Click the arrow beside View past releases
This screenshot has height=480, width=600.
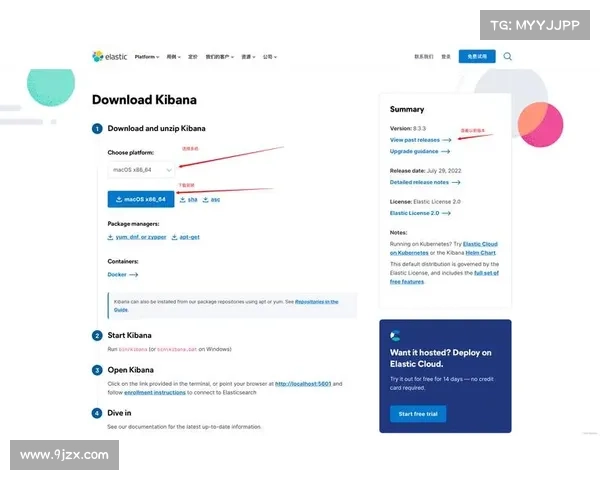click(446, 140)
